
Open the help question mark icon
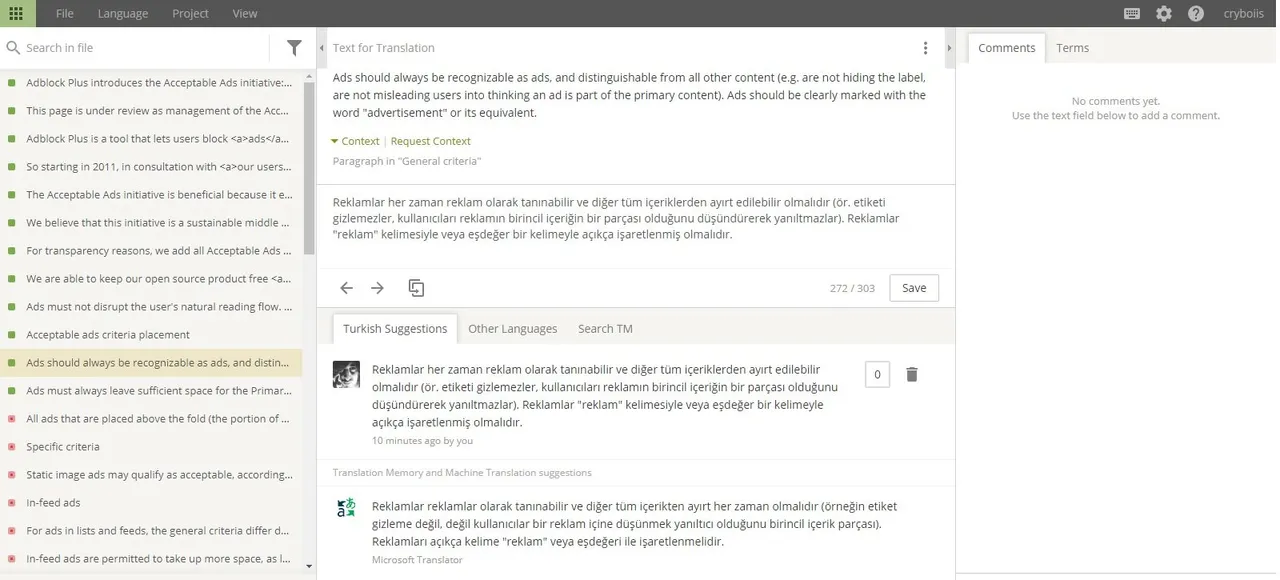coord(1196,13)
